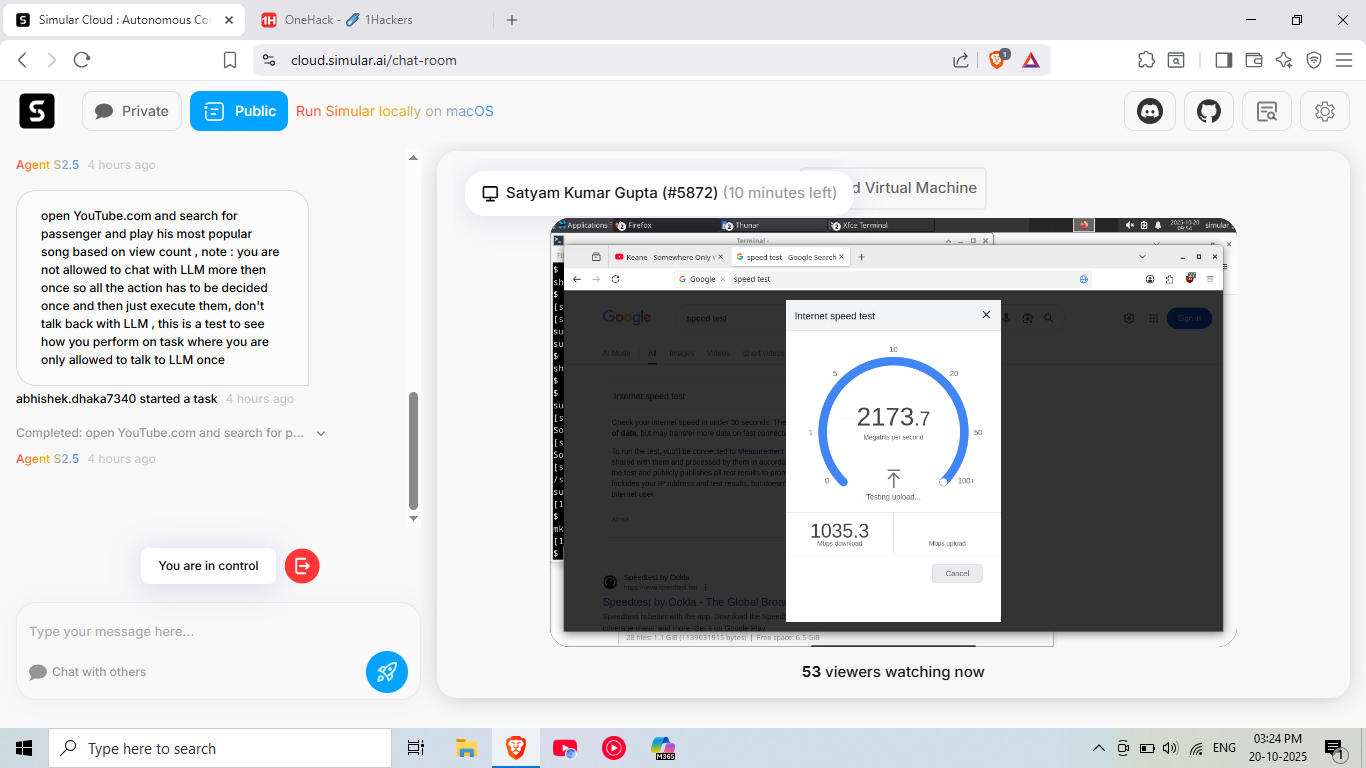Show hidden system tray icons
The image size is (1366, 768).
click(1098, 748)
